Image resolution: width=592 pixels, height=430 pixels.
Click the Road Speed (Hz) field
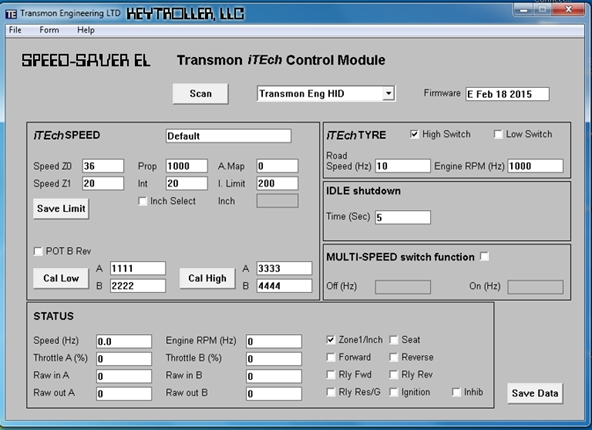point(402,166)
